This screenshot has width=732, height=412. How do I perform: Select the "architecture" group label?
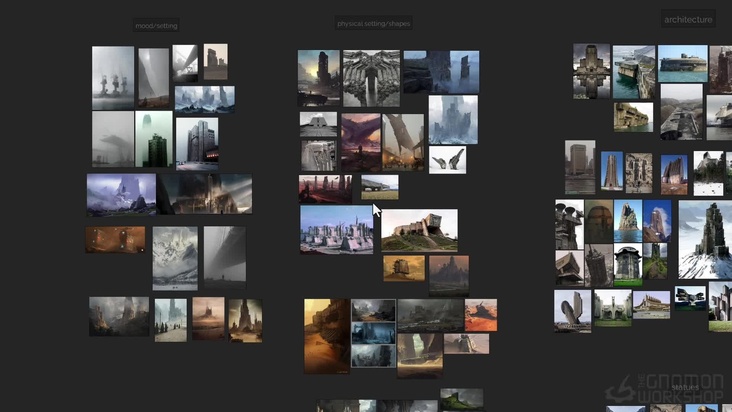click(x=688, y=20)
